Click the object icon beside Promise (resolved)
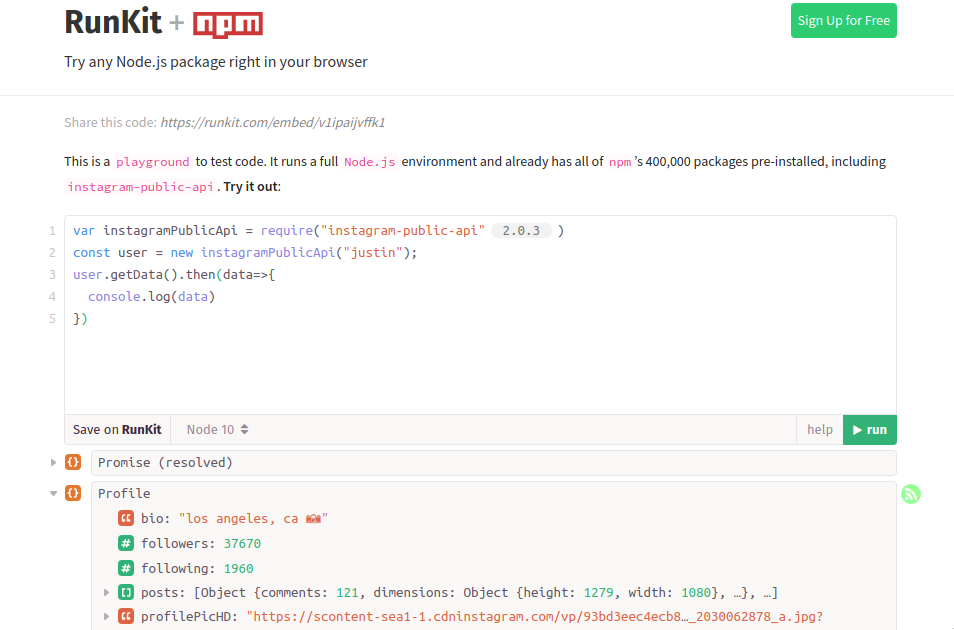The height and width of the screenshot is (630, 954). tap(73, 463)
